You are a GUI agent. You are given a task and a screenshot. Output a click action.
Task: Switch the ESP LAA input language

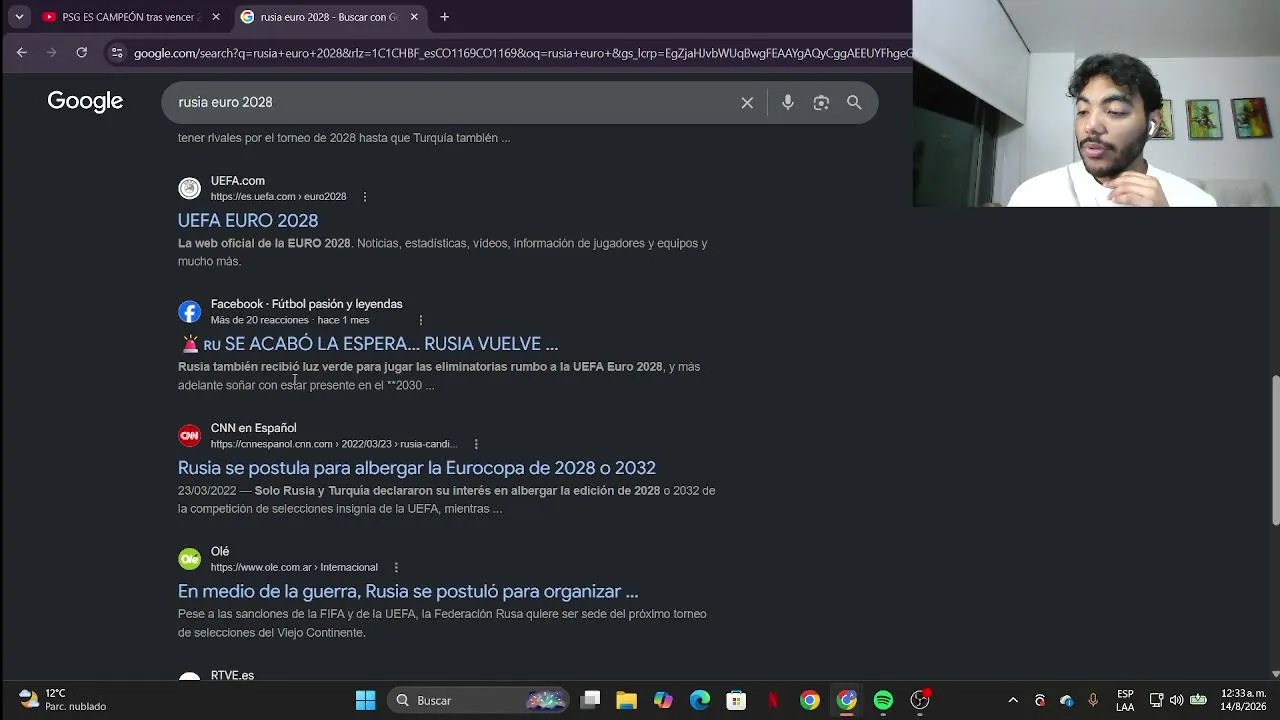coord(1125,700)
